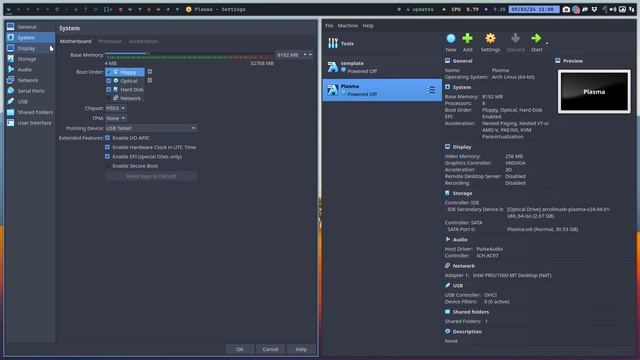Open Chipset dropdown

[116, 108]
